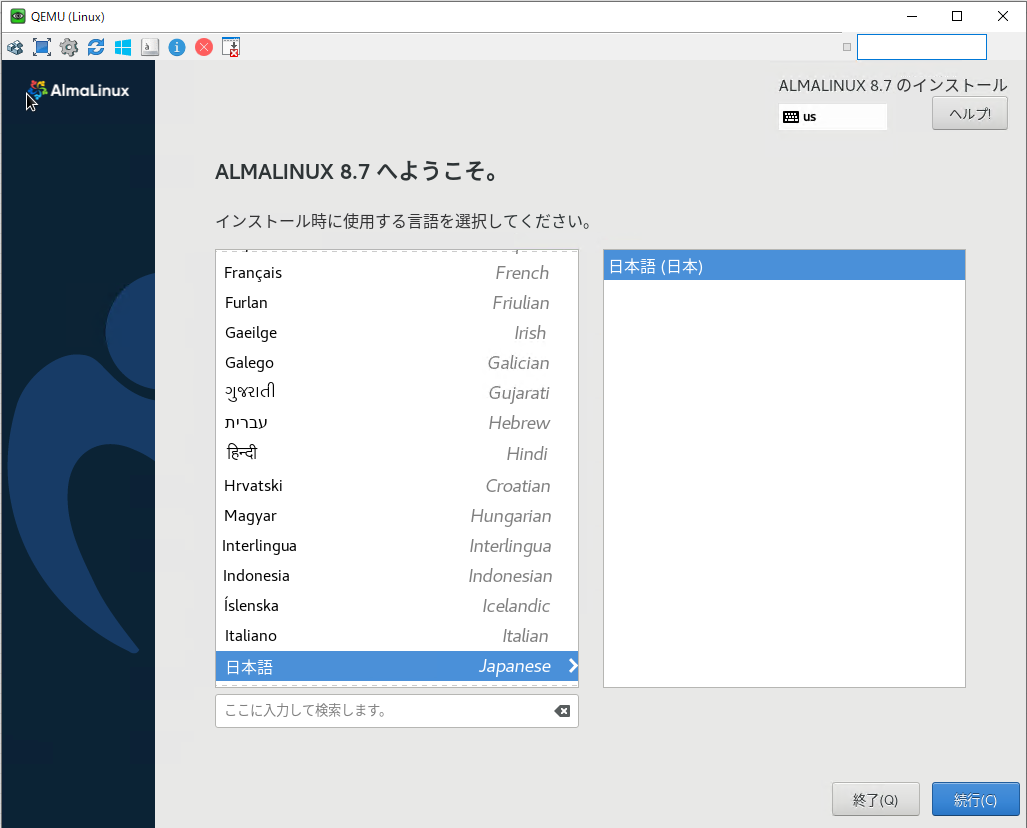This screenshot has height=828, width=1027.
Task: Click the 続行(C) continue button
Action: (975, 799)
